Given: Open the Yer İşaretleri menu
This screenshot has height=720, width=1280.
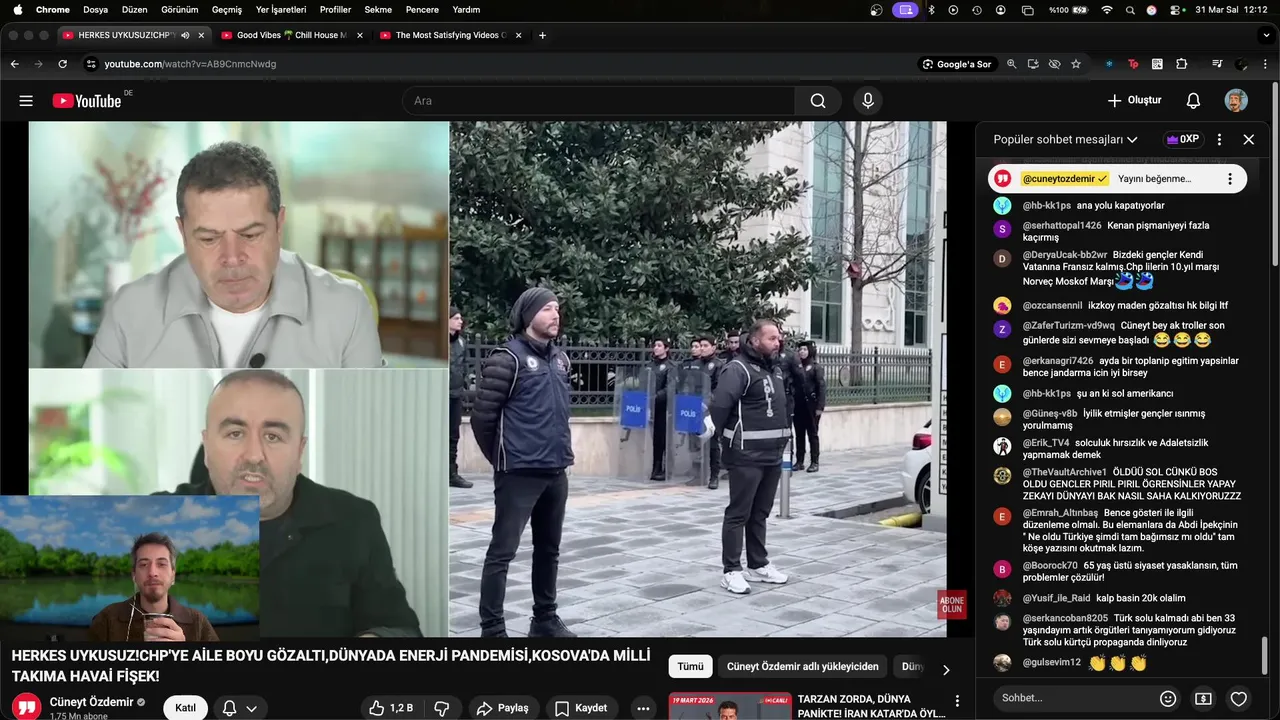Looking at the screenshot, I should (x=280, y=10).
